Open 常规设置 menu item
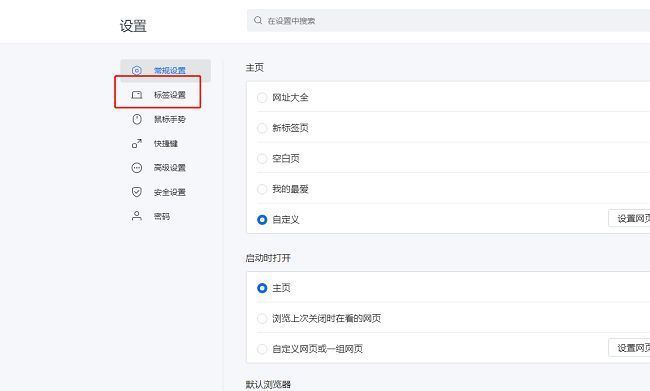The height and width of the screenshot is (391, 650). [165, 70]
